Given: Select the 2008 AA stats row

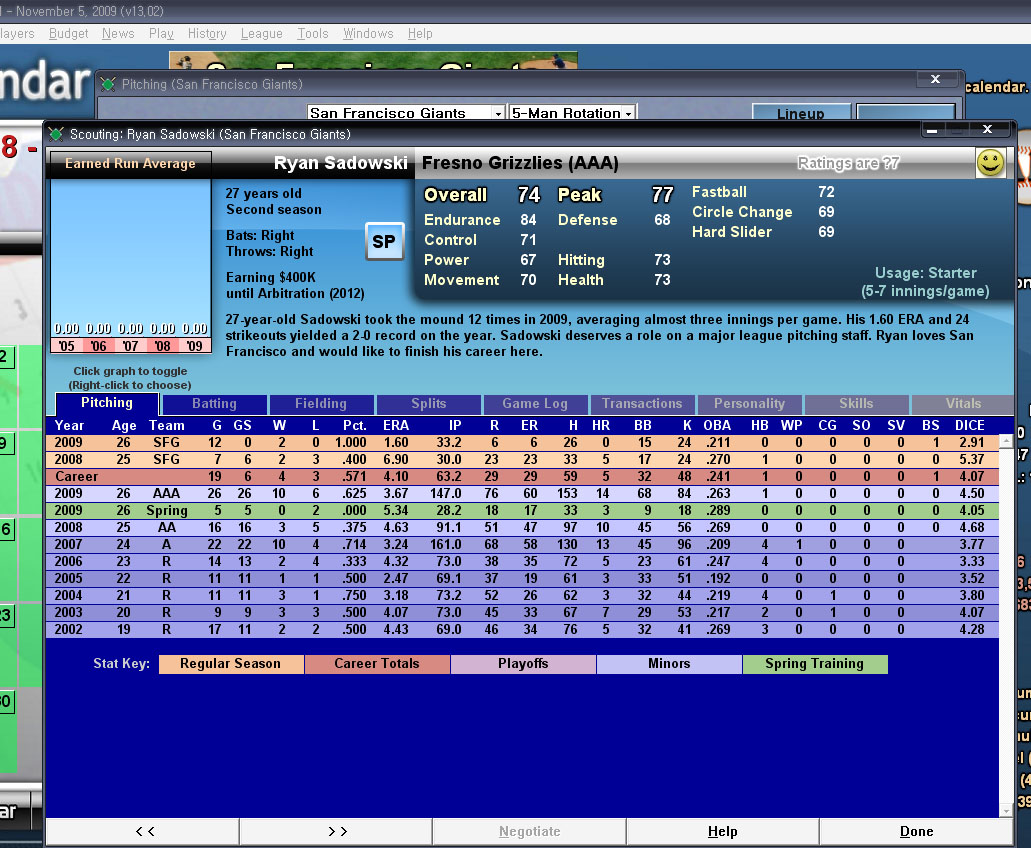Looking at the screenshot, I should (522, 528).
